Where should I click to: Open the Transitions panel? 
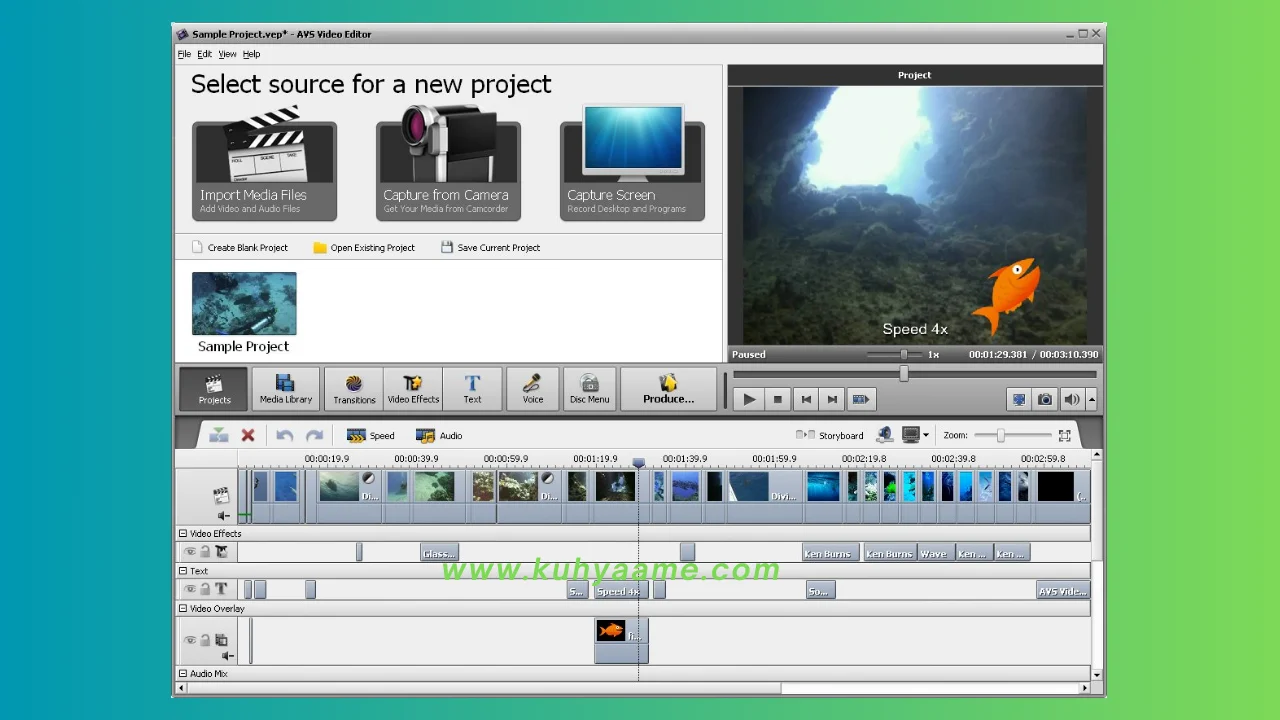pos(354,389)
